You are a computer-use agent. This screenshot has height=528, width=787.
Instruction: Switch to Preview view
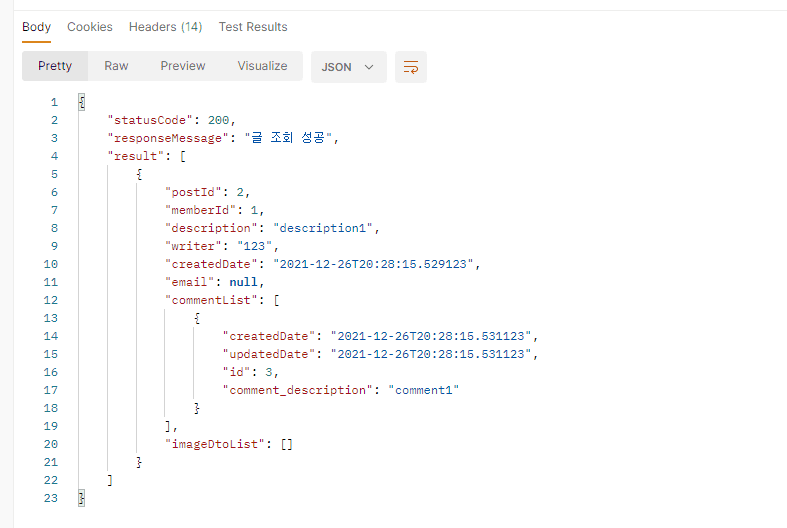click(183, 66)
